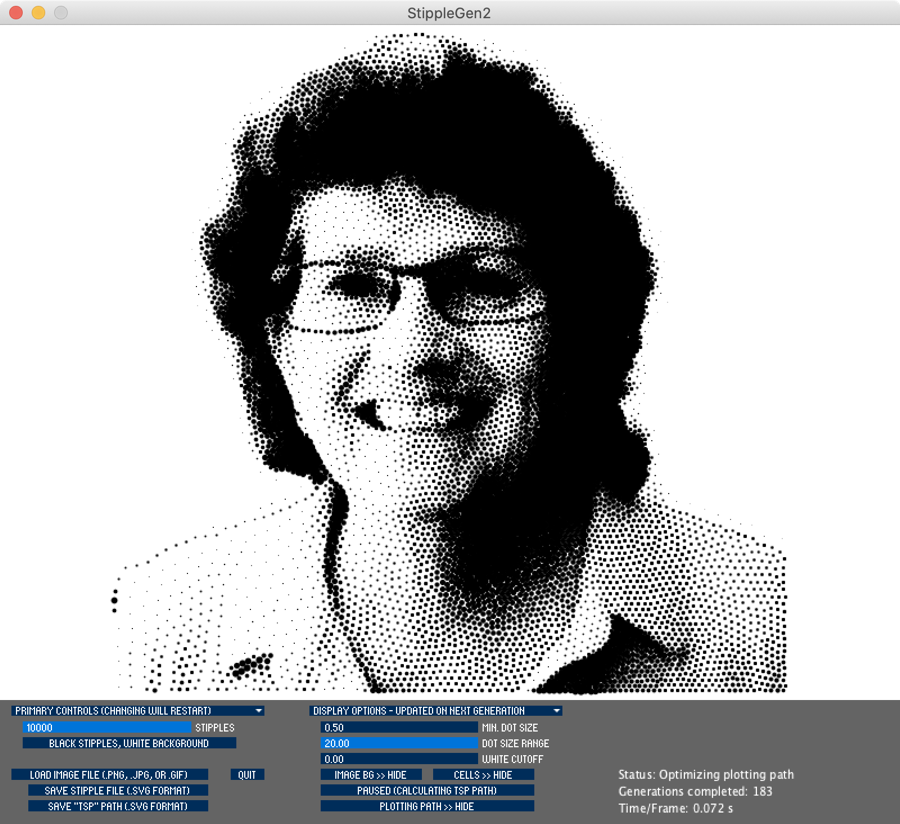
Task: Click the StippleGen2 title bar
Action: (x=450, y=13)
